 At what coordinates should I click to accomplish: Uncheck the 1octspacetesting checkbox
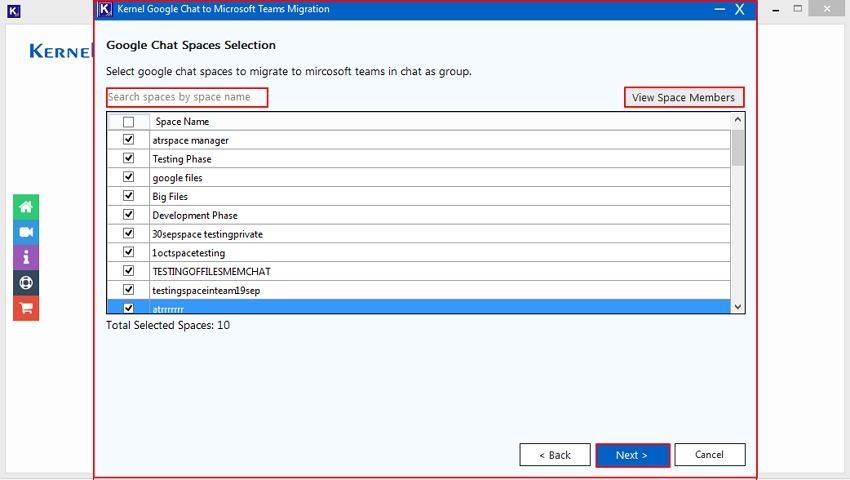coord(128,252)
